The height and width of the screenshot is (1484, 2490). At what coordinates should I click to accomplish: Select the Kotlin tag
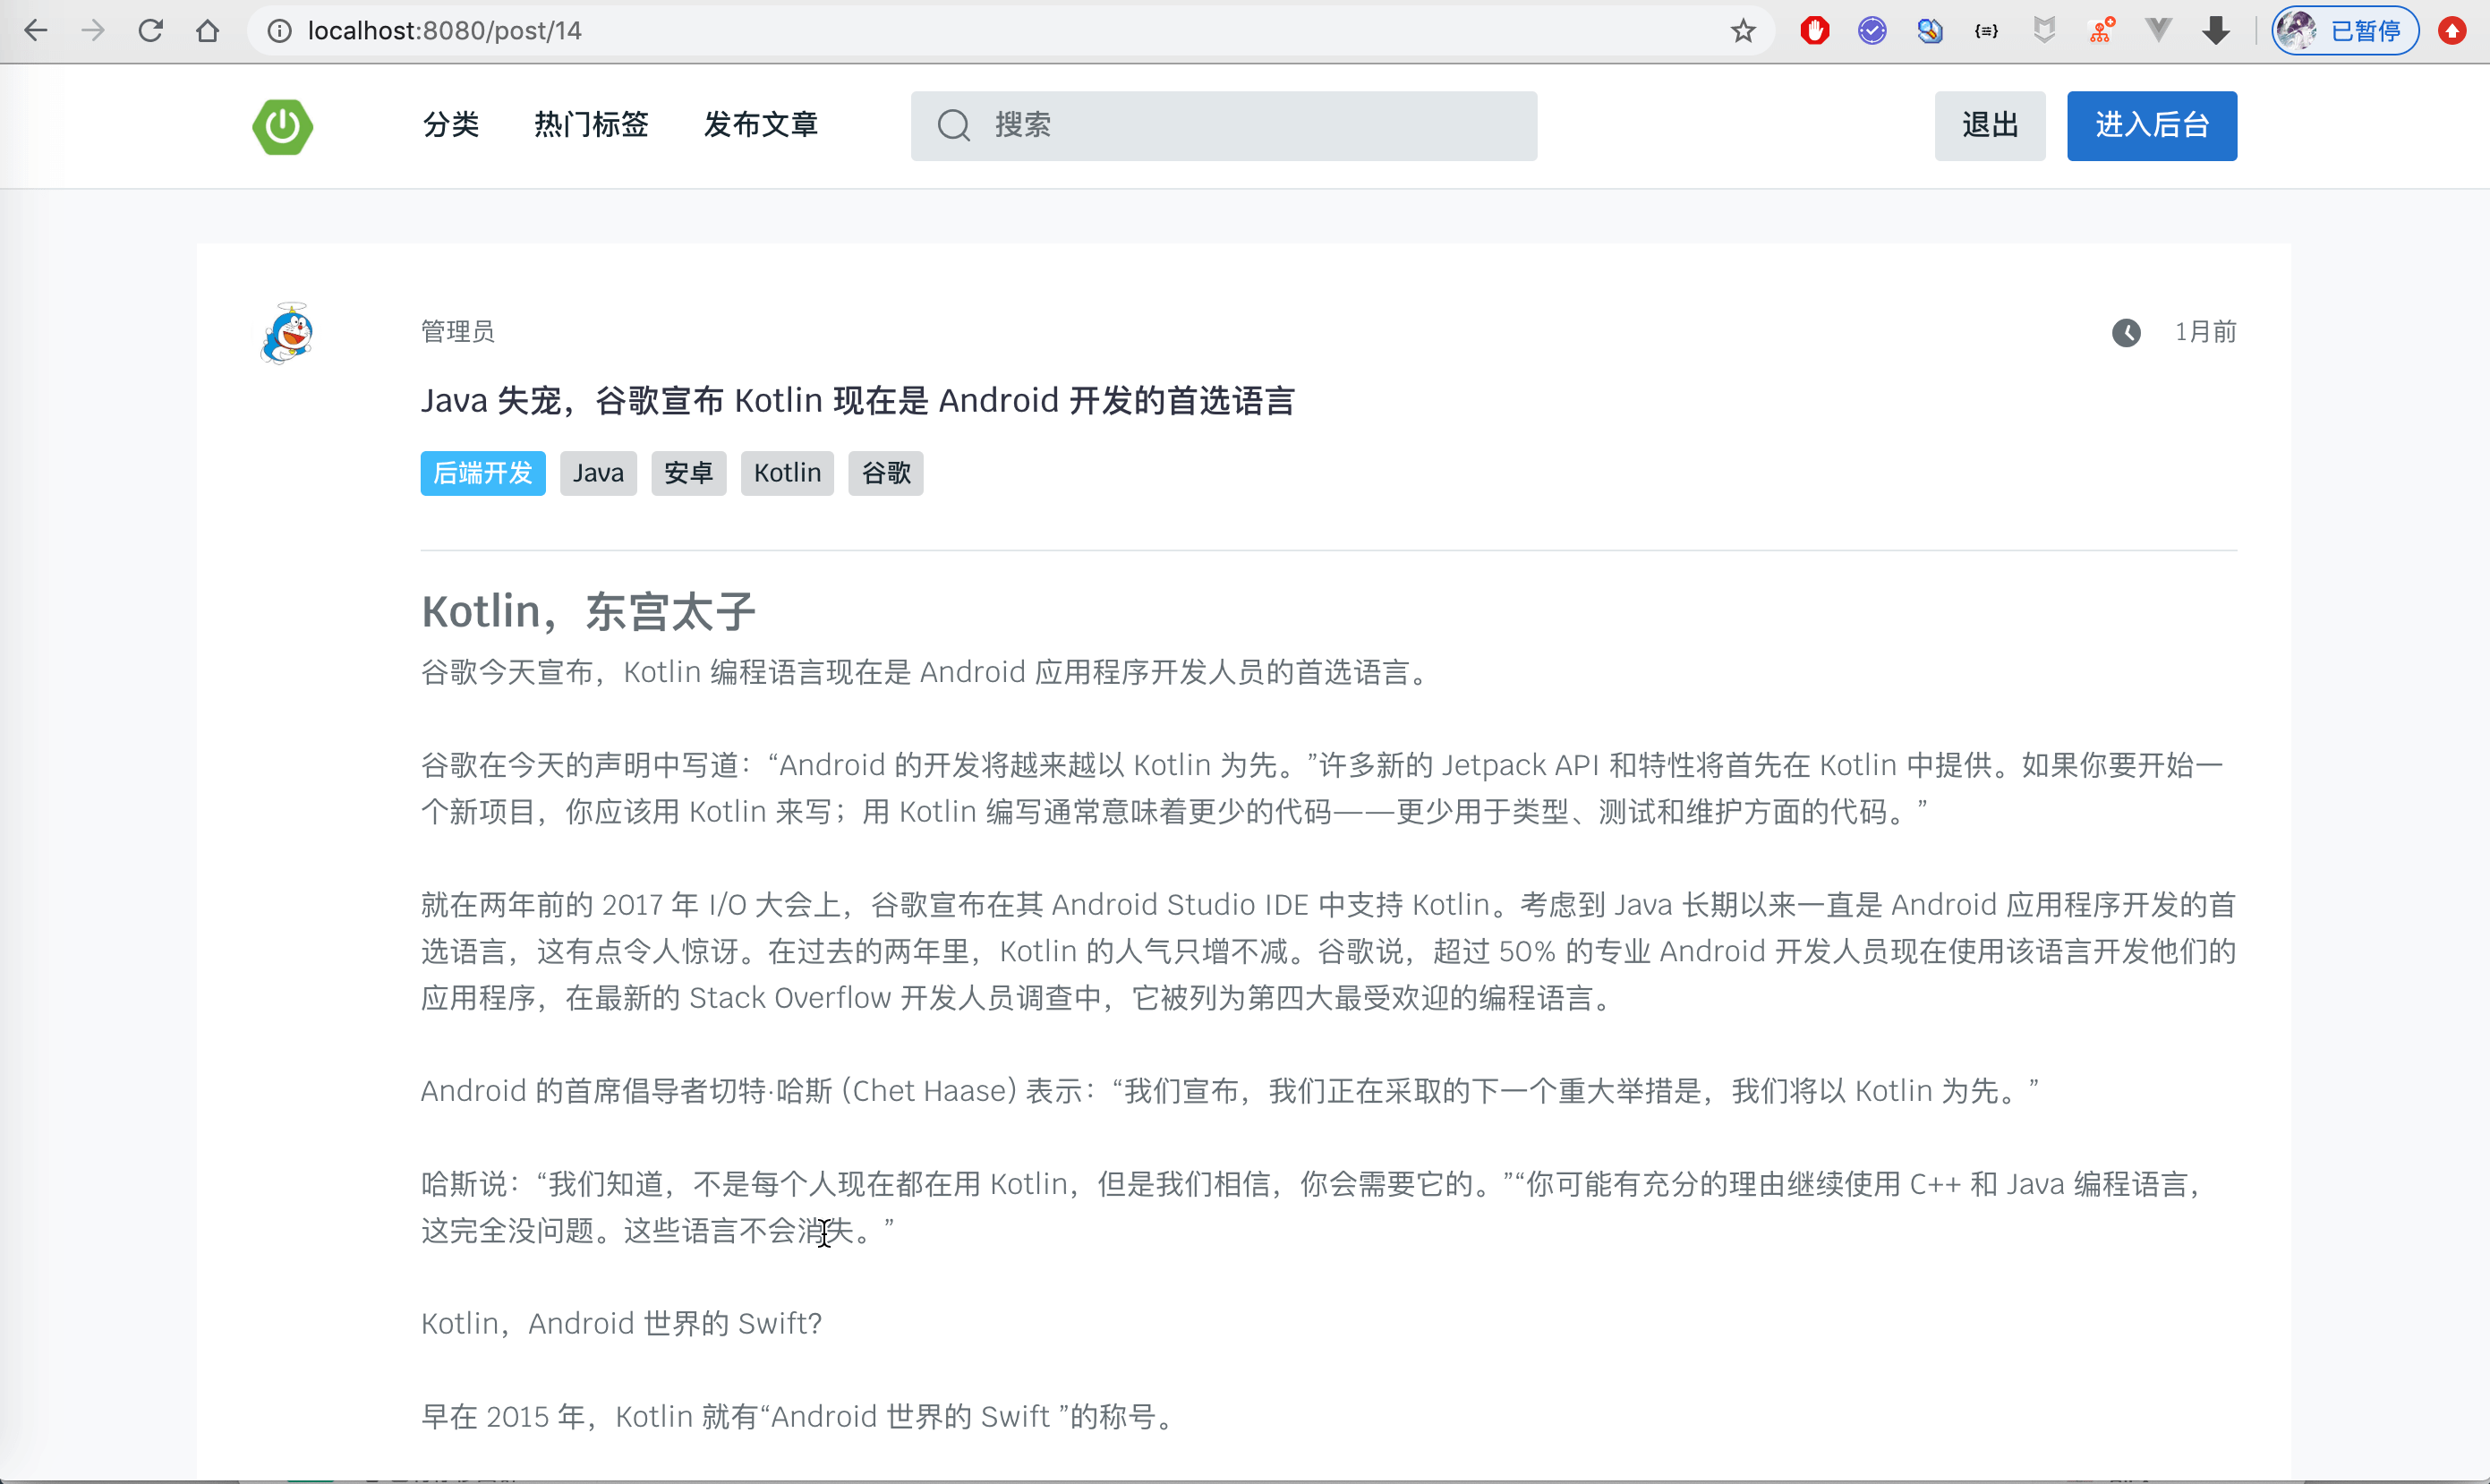click(x=787, y=473)
